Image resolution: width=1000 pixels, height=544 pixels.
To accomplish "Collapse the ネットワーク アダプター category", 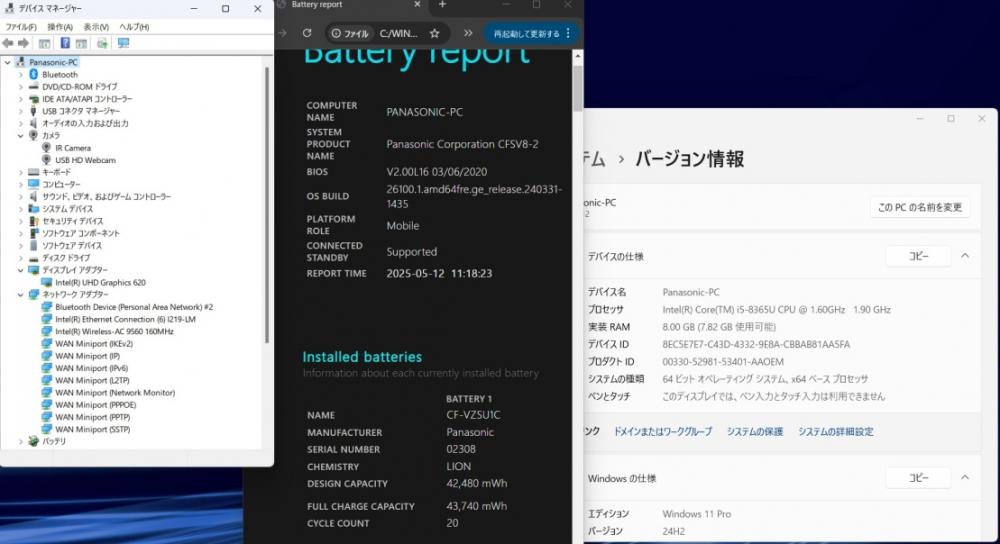I will pyautogui.click(x=20, y=295).
